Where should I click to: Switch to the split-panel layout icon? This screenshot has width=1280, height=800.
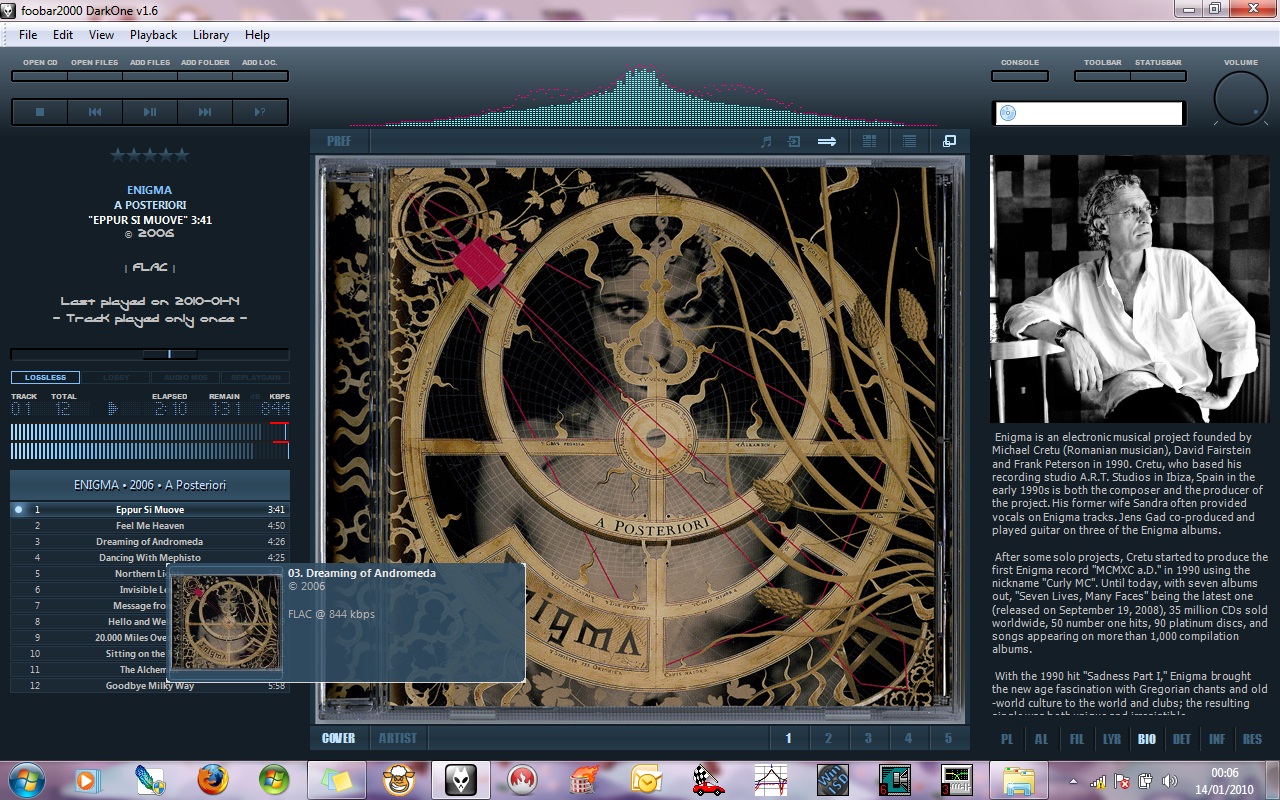click(x=869, y=141)
